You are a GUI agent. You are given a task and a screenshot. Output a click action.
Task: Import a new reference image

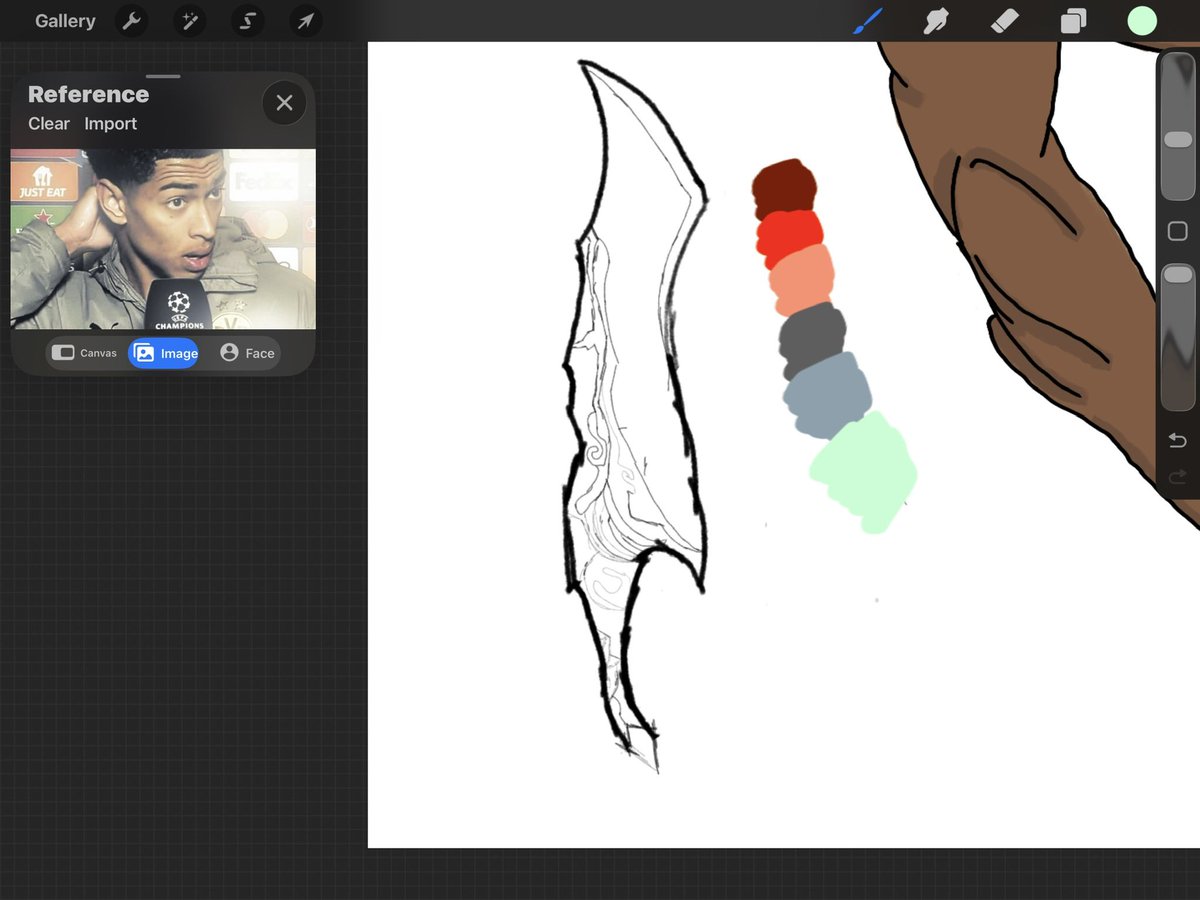click(x=111, y=124)
